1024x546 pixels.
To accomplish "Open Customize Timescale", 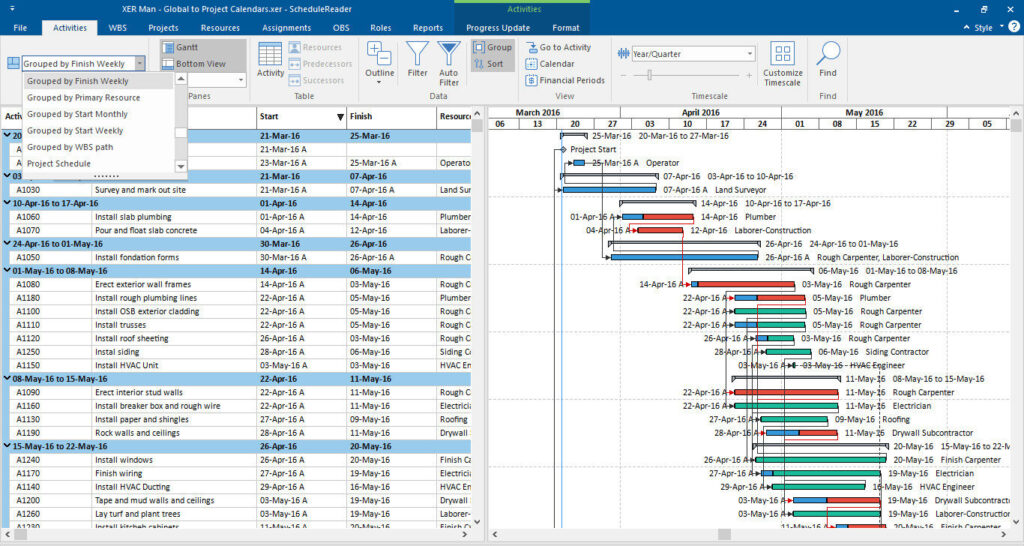I will pyautogui.click(x=782, y=64).
